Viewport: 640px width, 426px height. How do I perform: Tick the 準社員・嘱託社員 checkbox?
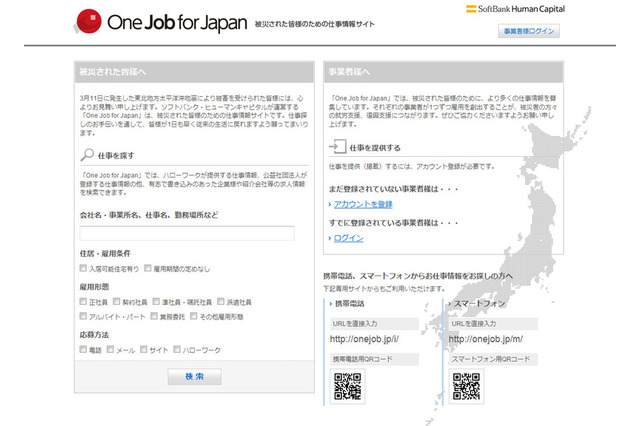pyautogui.click(x=156, y=302)
